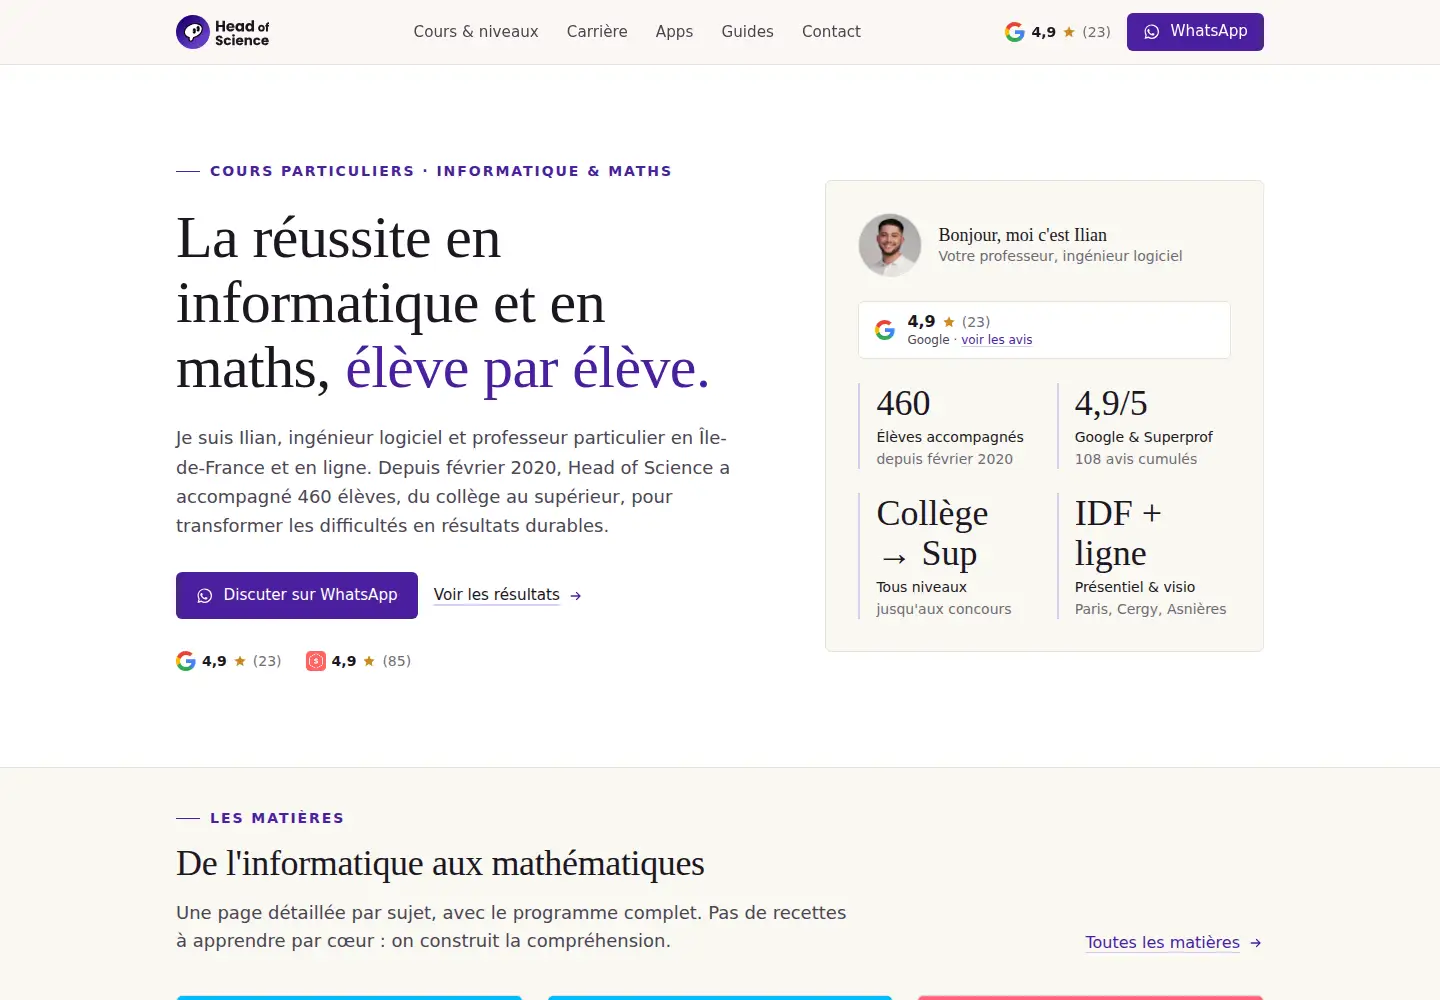This screenshot has width=1440, height=1000.
Task: Click the "jusqu'aux concours" caption
Action: click(x=944, y=609)
